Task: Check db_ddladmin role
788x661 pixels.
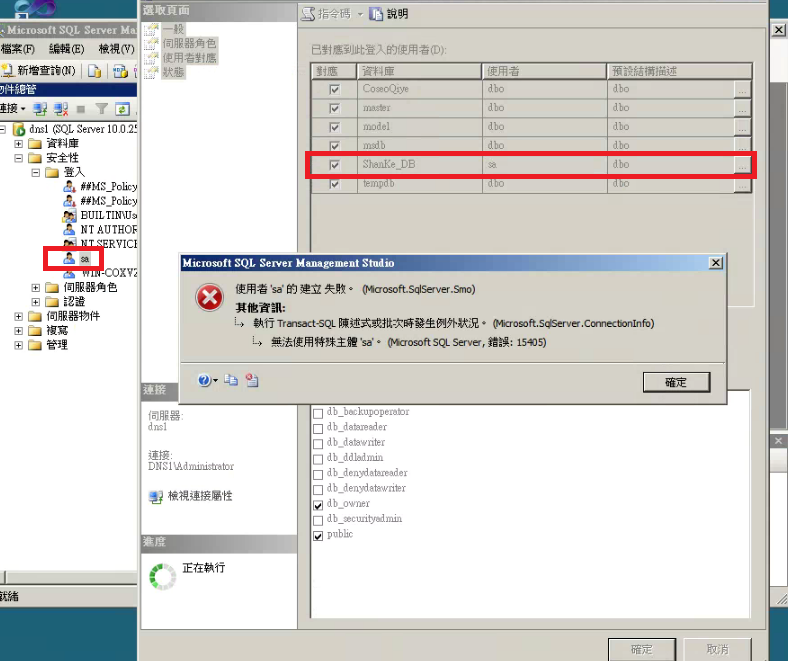Action: 318,459
